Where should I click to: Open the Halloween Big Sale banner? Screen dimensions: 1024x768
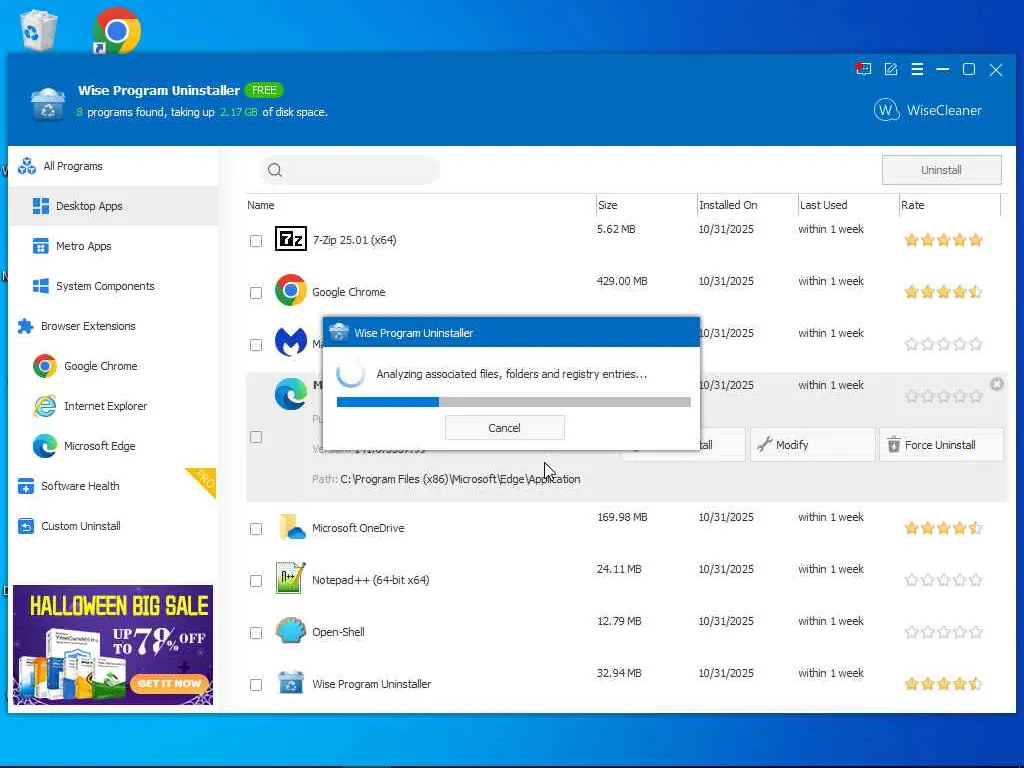pos(113,645)
